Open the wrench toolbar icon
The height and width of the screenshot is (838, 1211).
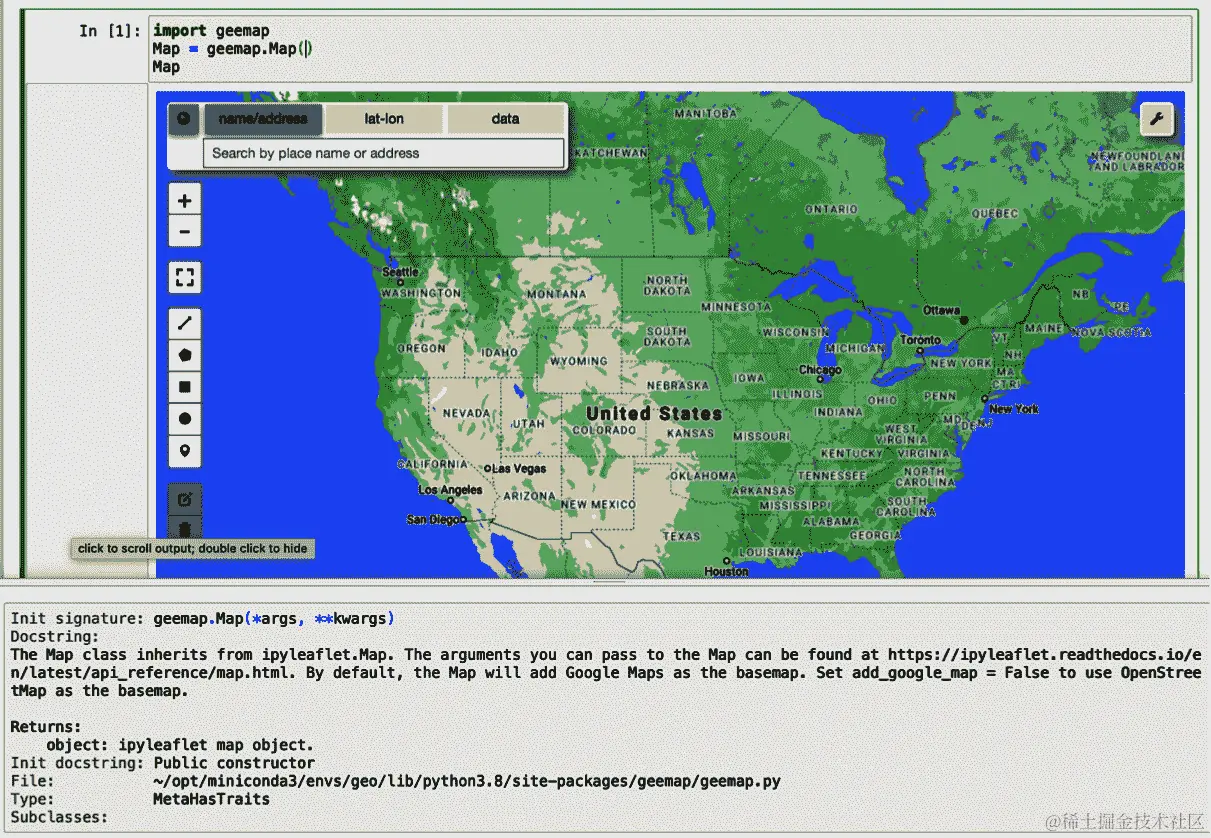[1156, 119]
